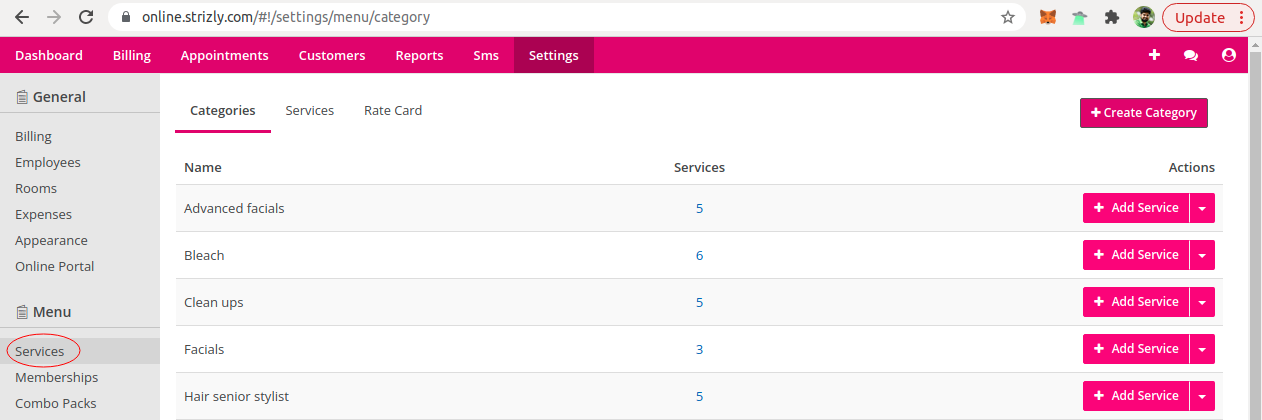
Task: Go back to the previous page
Action: tap(22, 17)
